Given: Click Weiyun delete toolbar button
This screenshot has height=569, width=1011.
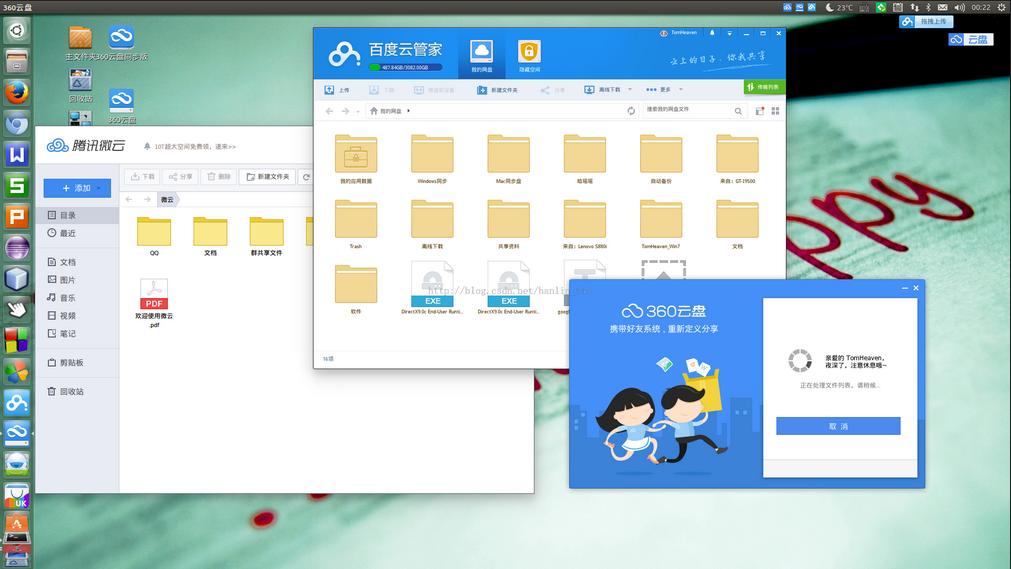Looking at the screenshot, I should (x=219, y=177).
